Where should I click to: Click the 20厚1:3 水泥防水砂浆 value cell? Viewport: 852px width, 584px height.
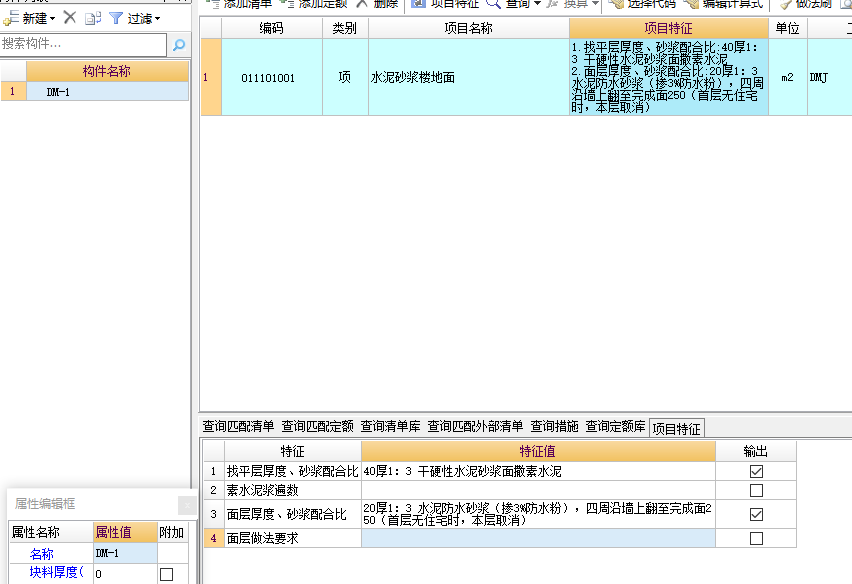(x=538, y=514)
